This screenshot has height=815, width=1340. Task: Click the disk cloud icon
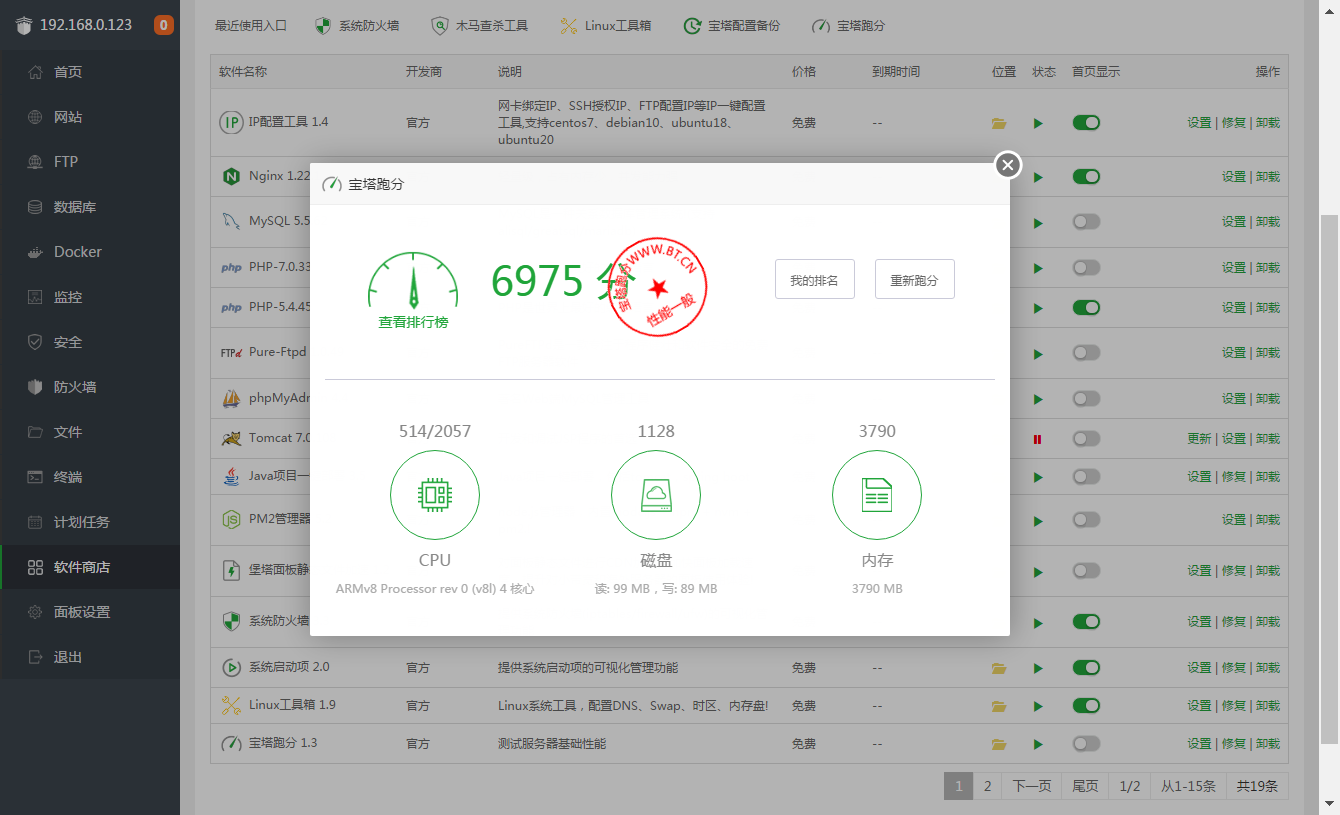655,495
